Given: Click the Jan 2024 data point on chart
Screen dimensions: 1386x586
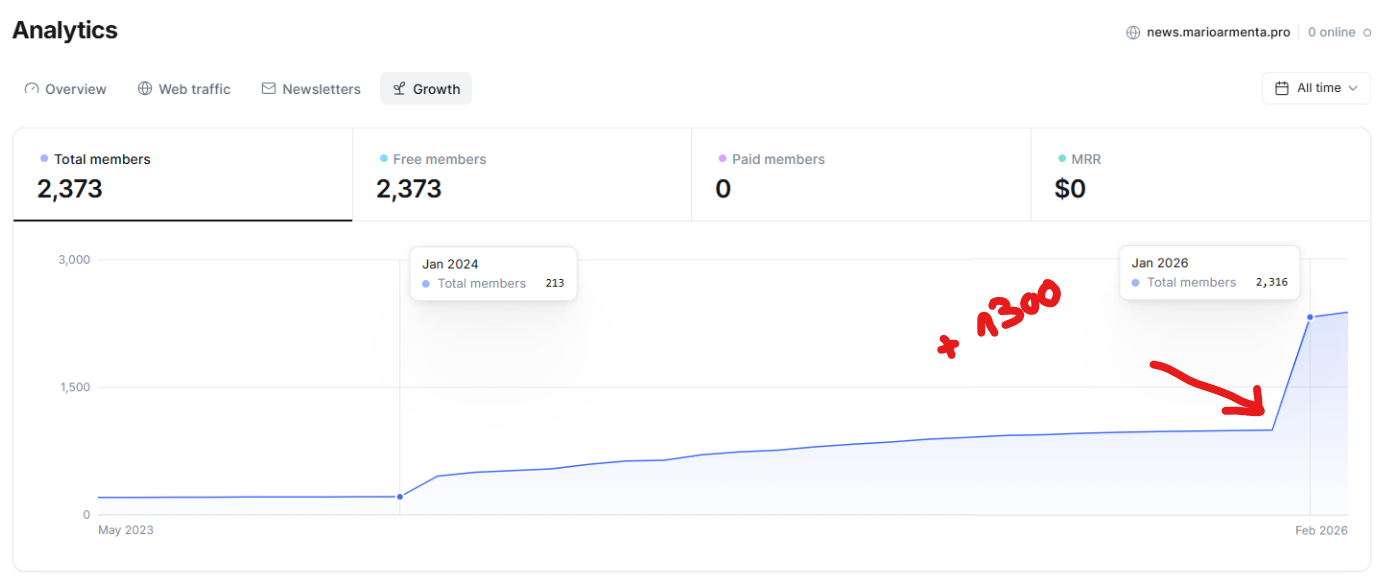Looking at the screenshot, I should tap(400, 497).
